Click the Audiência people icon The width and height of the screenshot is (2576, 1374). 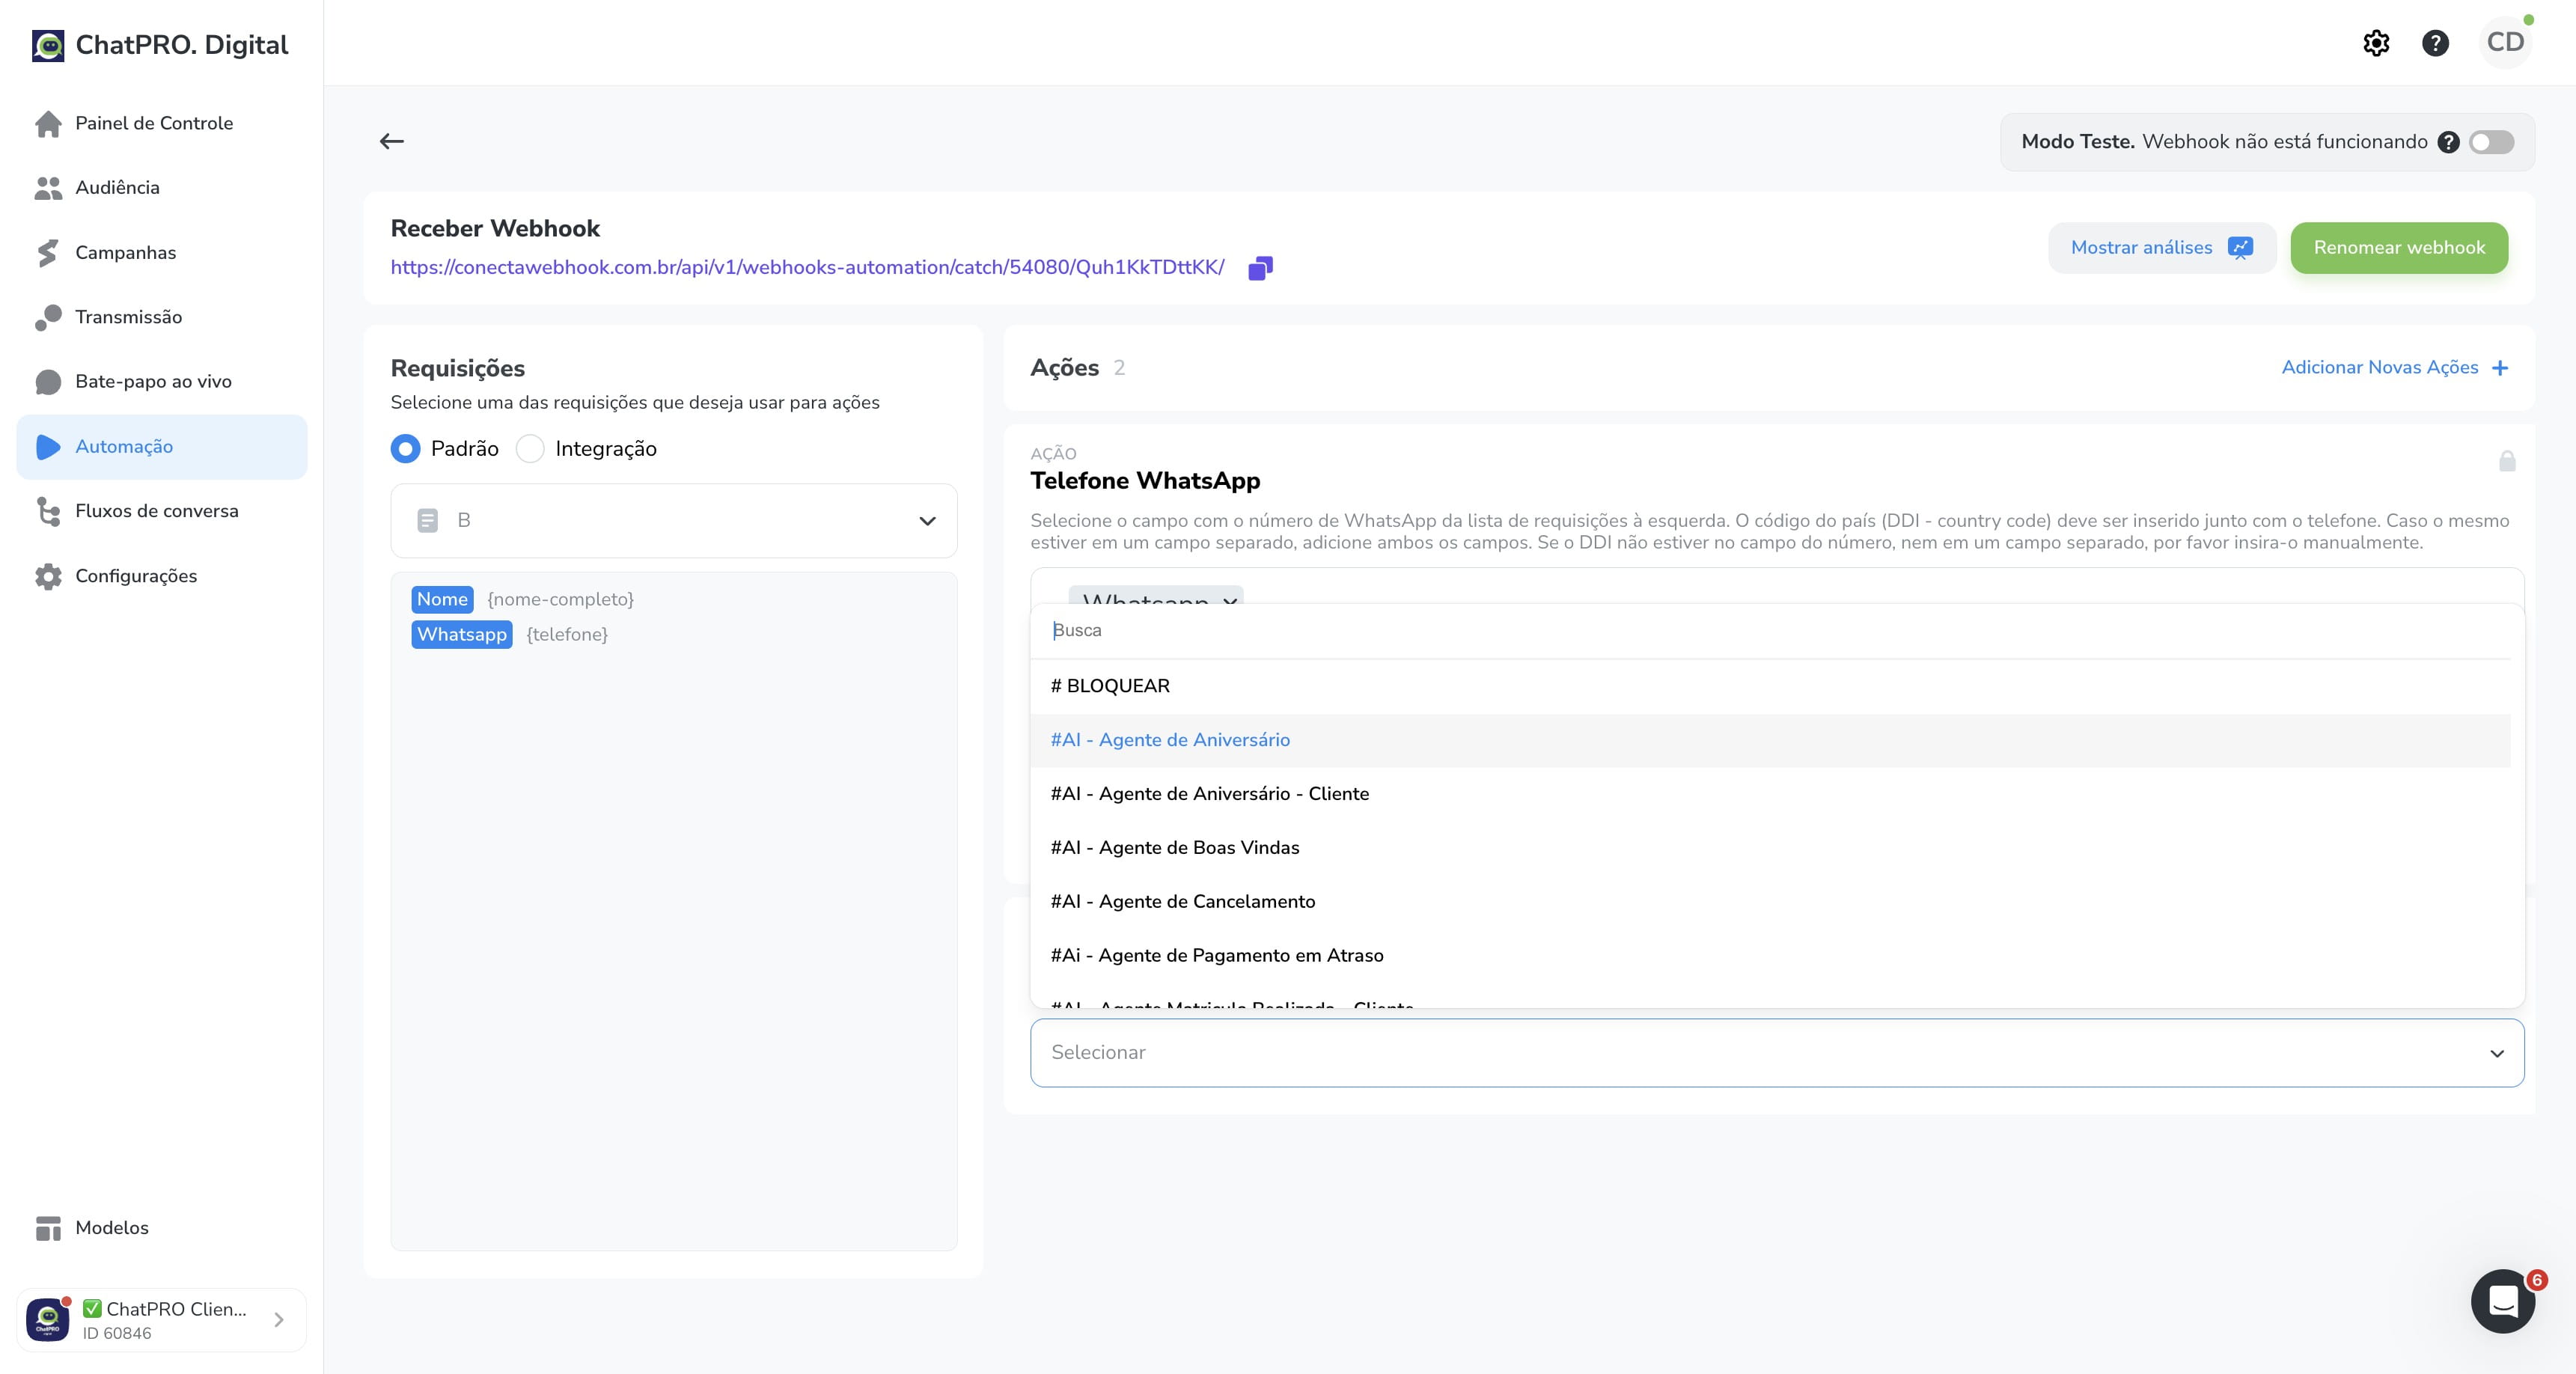click(48, 188)
